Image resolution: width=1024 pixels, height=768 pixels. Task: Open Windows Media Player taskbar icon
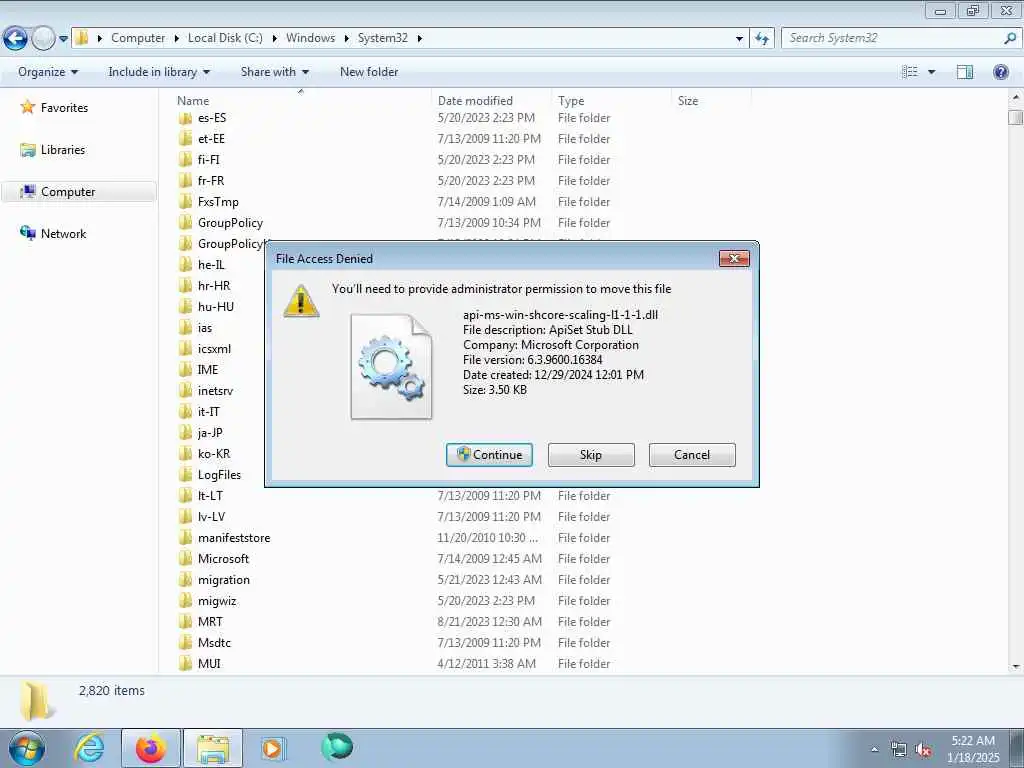point(273,748)
